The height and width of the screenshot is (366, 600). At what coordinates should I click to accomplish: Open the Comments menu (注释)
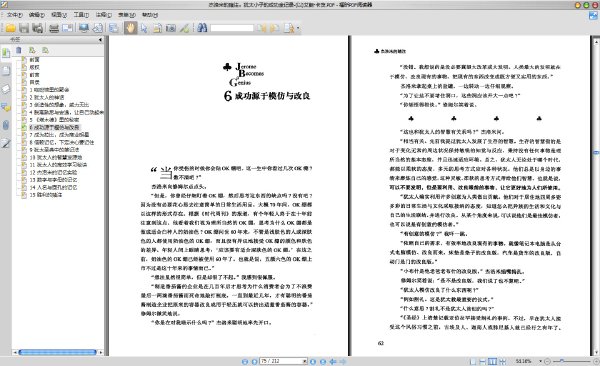104,15
